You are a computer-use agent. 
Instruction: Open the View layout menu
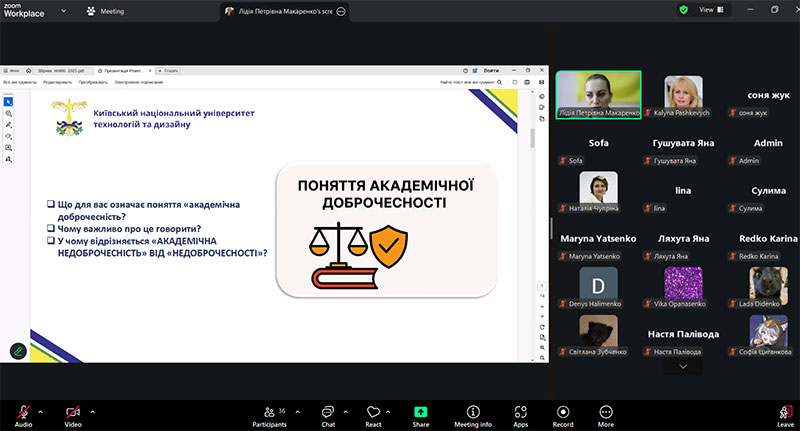point(711,9)
